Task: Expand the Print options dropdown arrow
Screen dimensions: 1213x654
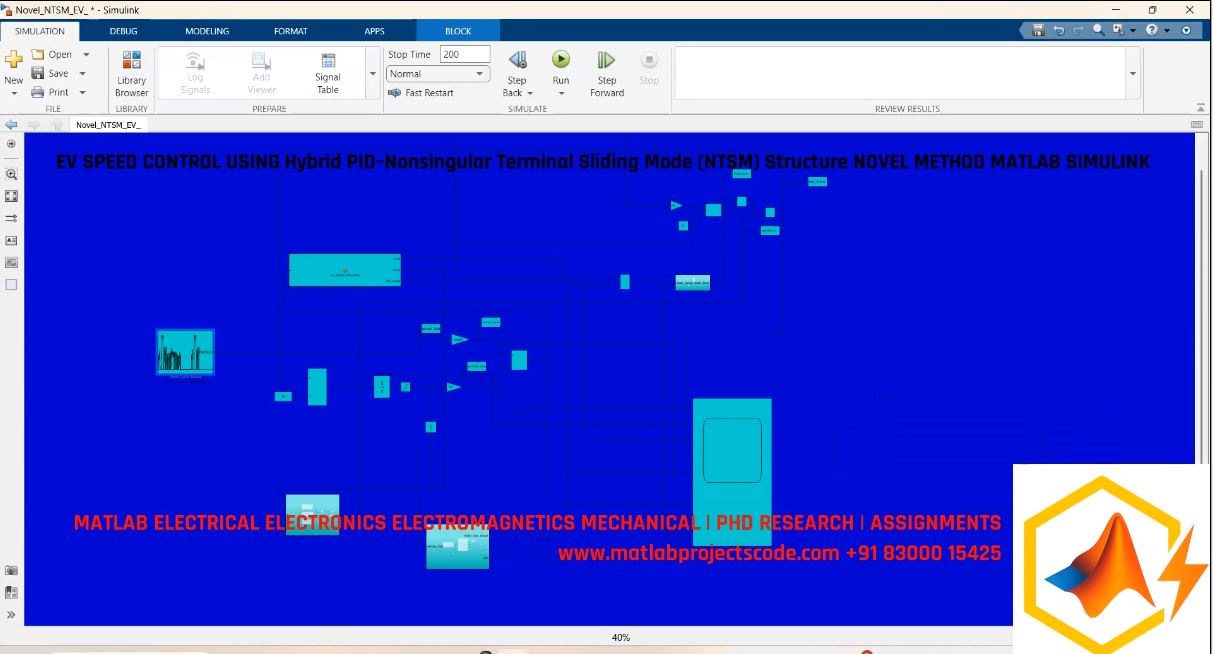Action: [82, 92]
